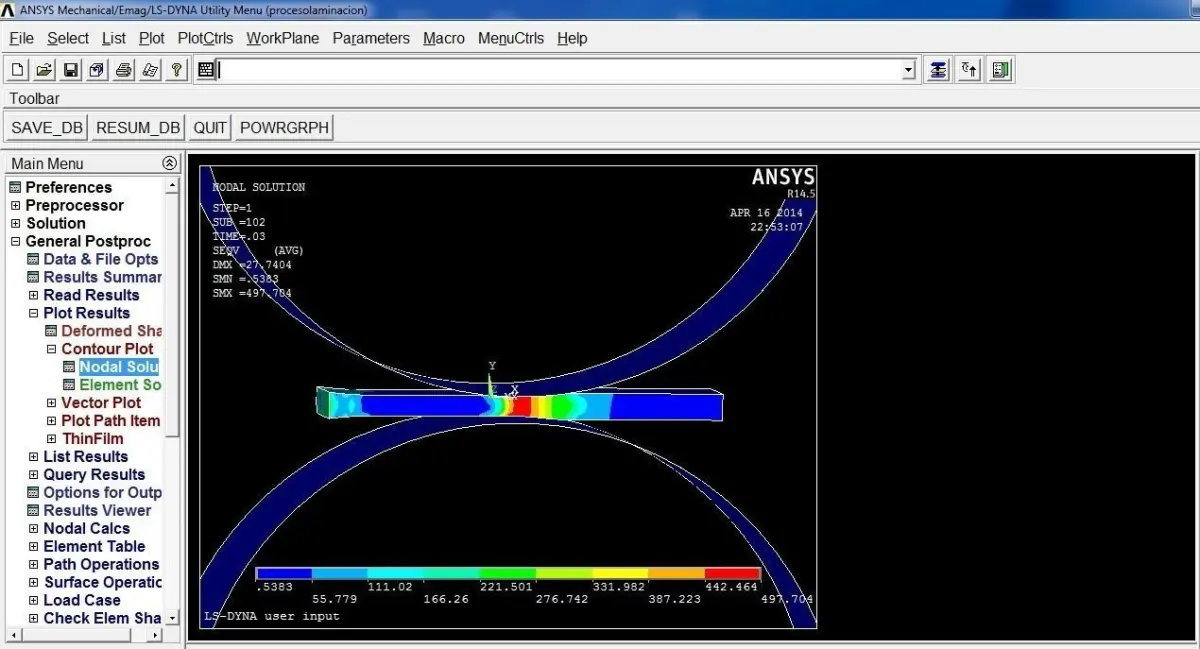Expand the List Results node
This screenshot has width=1200, height=649.
pyautogui.click(x=33, y=457)
